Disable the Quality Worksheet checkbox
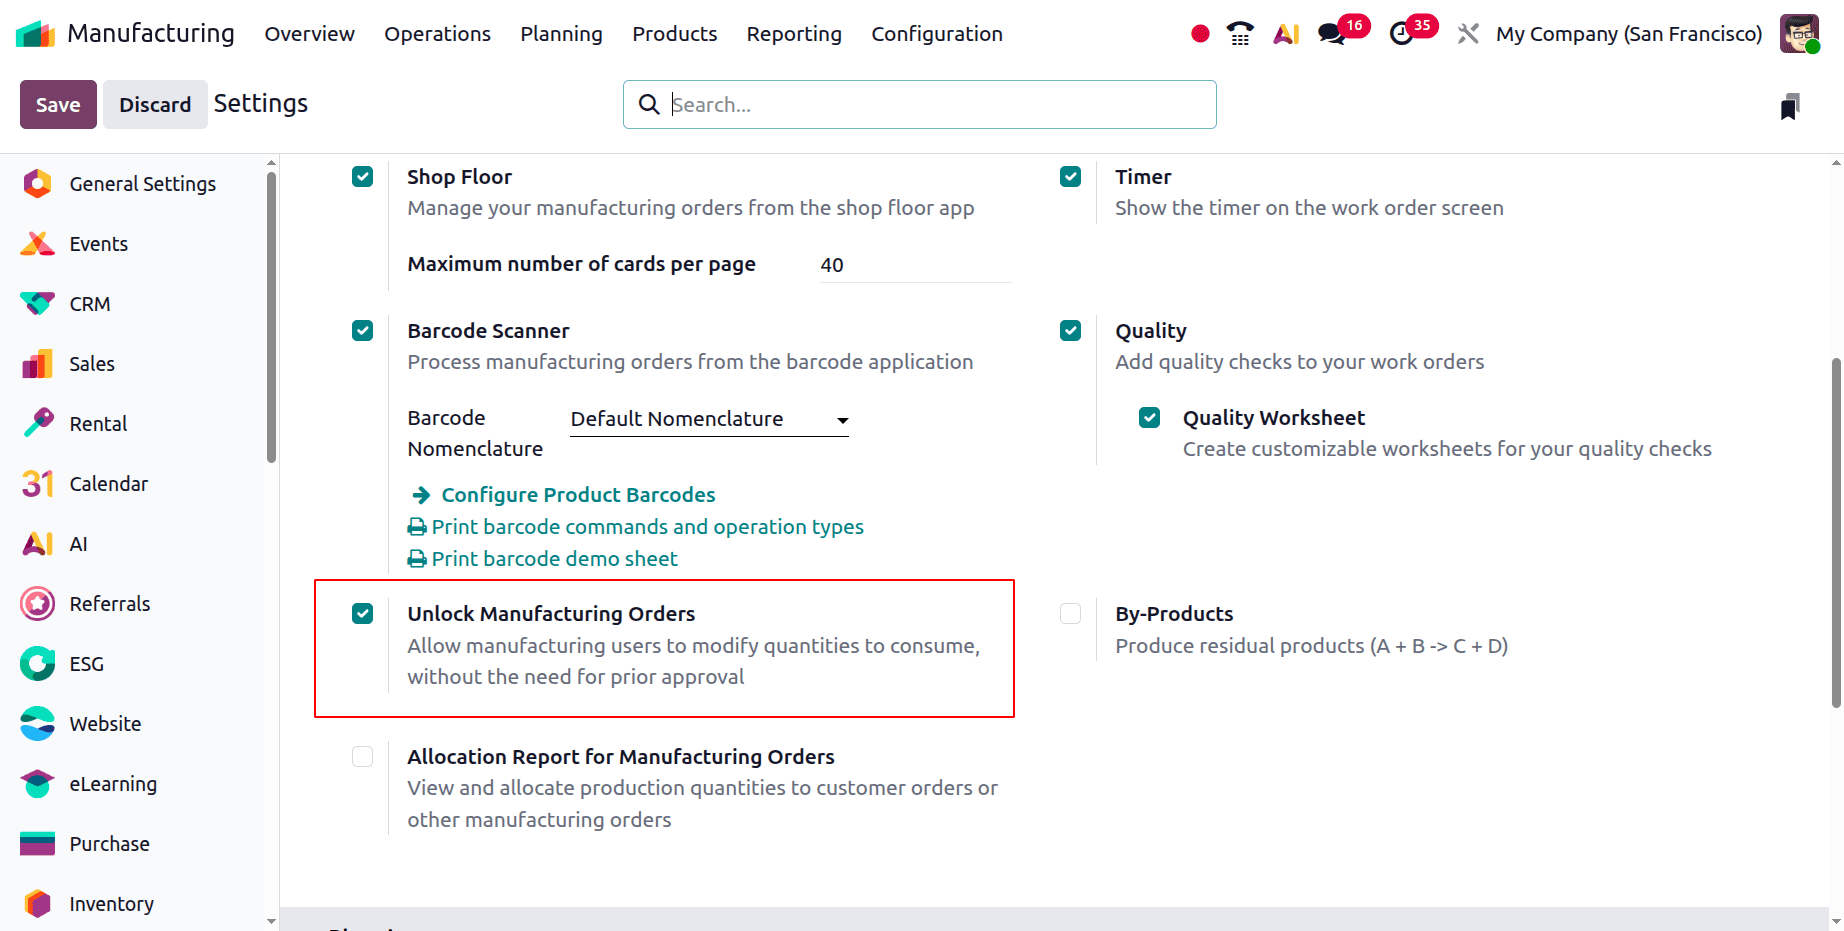The width and height of the screenshot is (1844, 931). pyautogui.click(x=1150, y=418)
